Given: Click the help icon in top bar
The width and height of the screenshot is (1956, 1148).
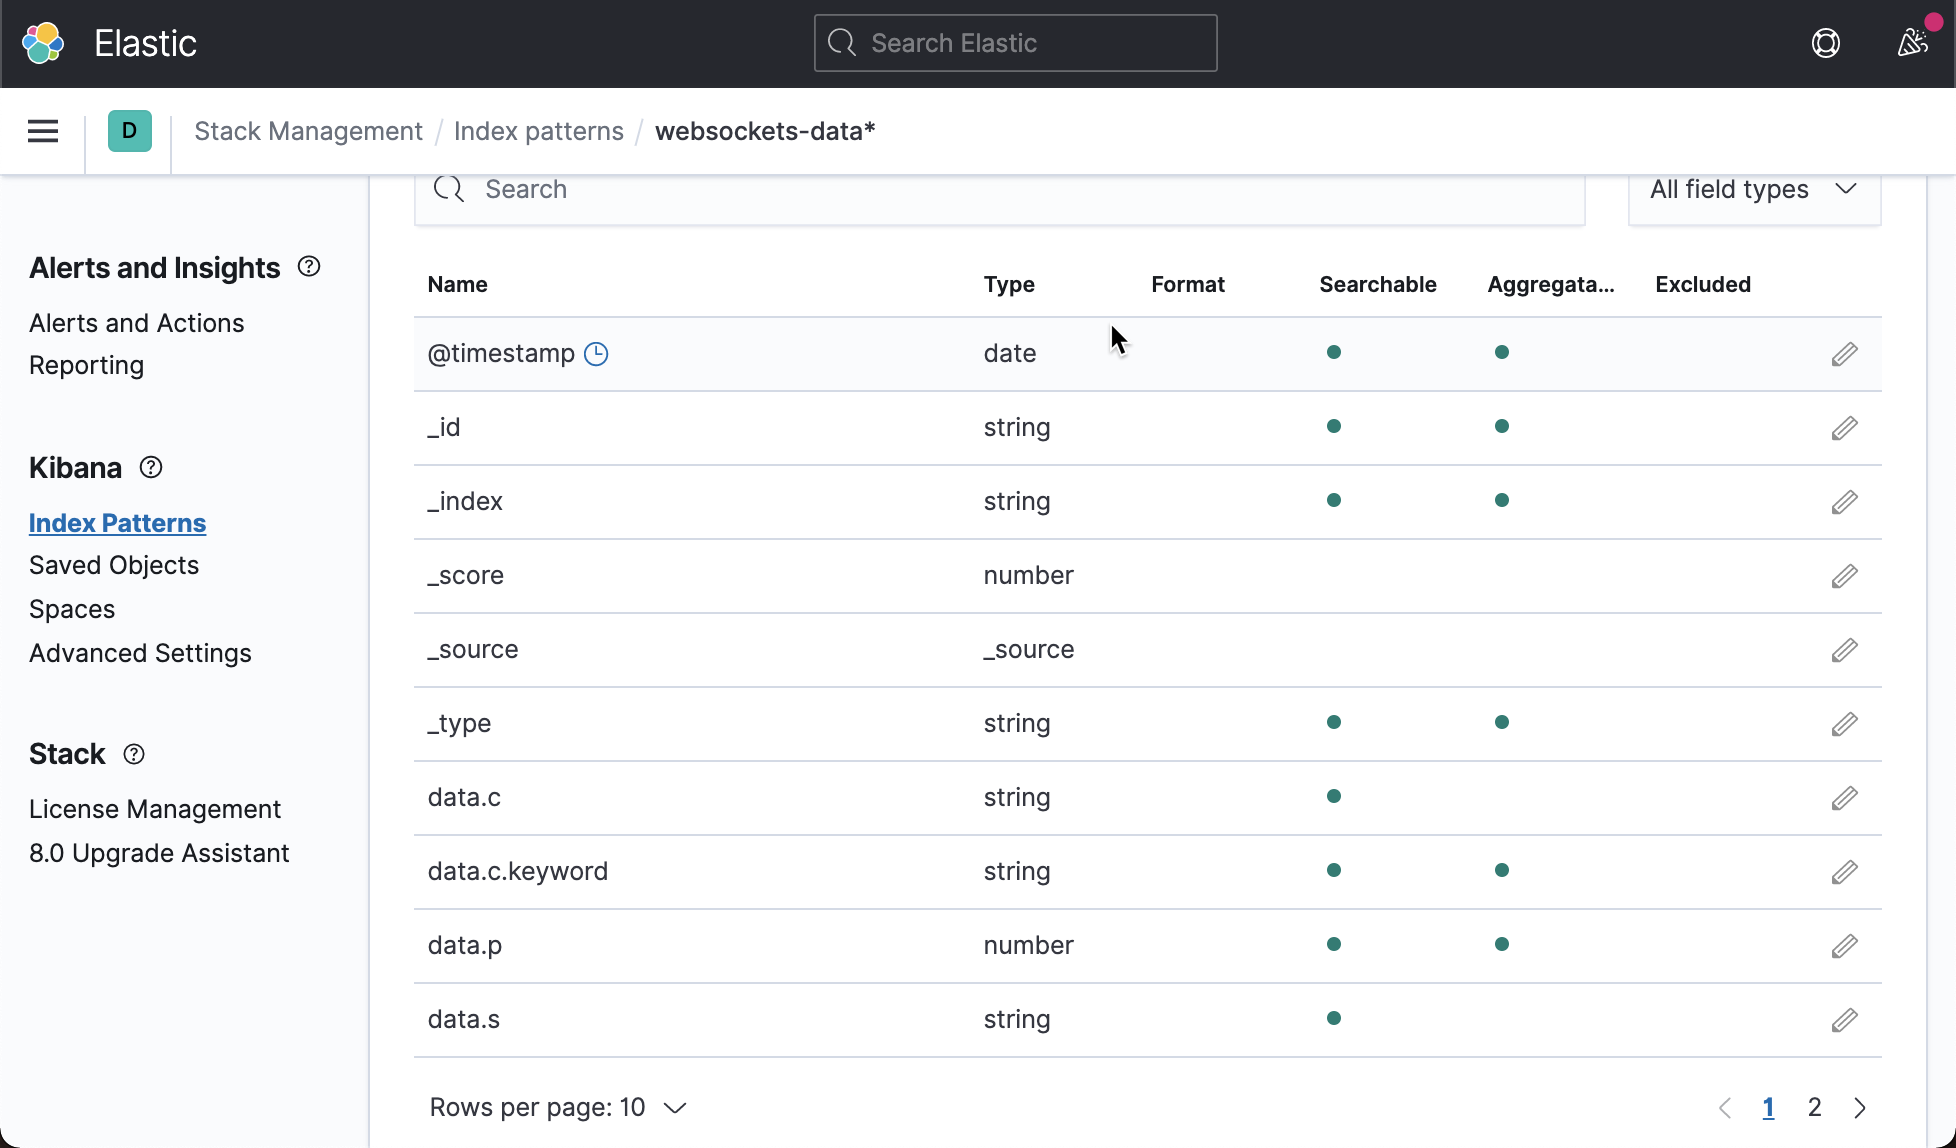Looking at the screenshot, I should click(x=1826, y=43).
